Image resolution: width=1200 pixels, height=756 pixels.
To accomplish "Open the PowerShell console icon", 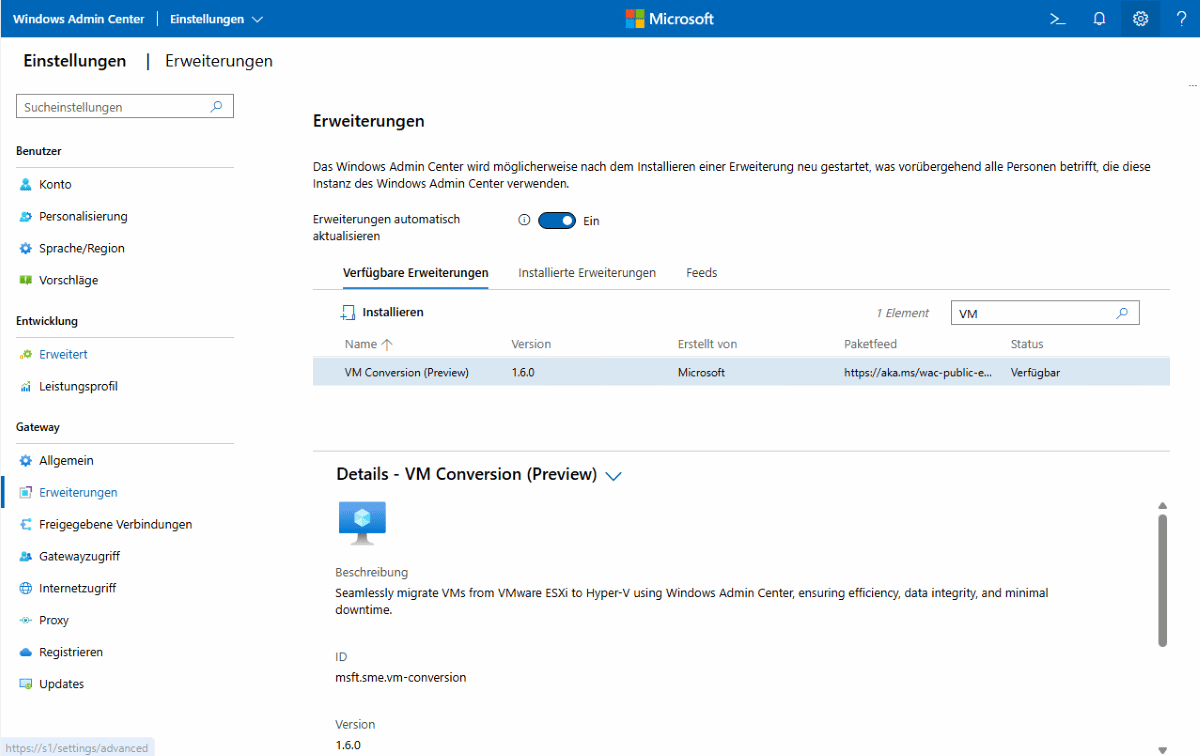I will pyautogui.click(x=1057, y=19).
